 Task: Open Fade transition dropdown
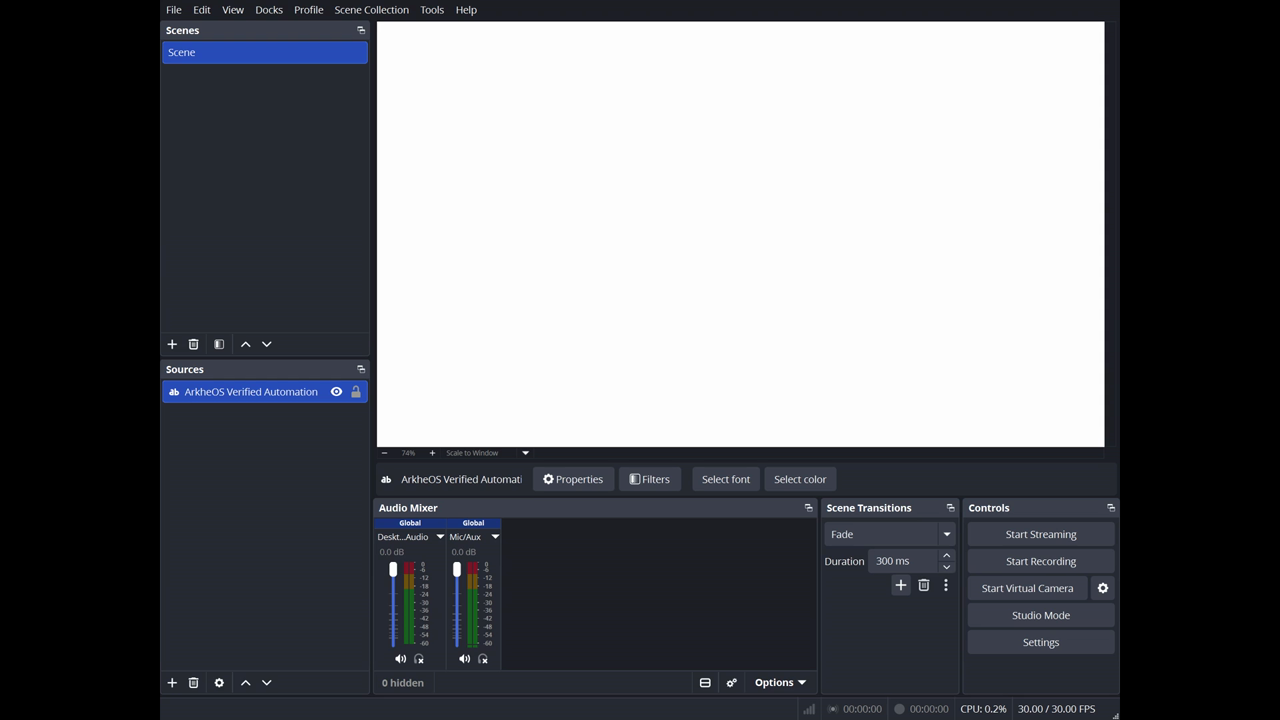point(889,534)
